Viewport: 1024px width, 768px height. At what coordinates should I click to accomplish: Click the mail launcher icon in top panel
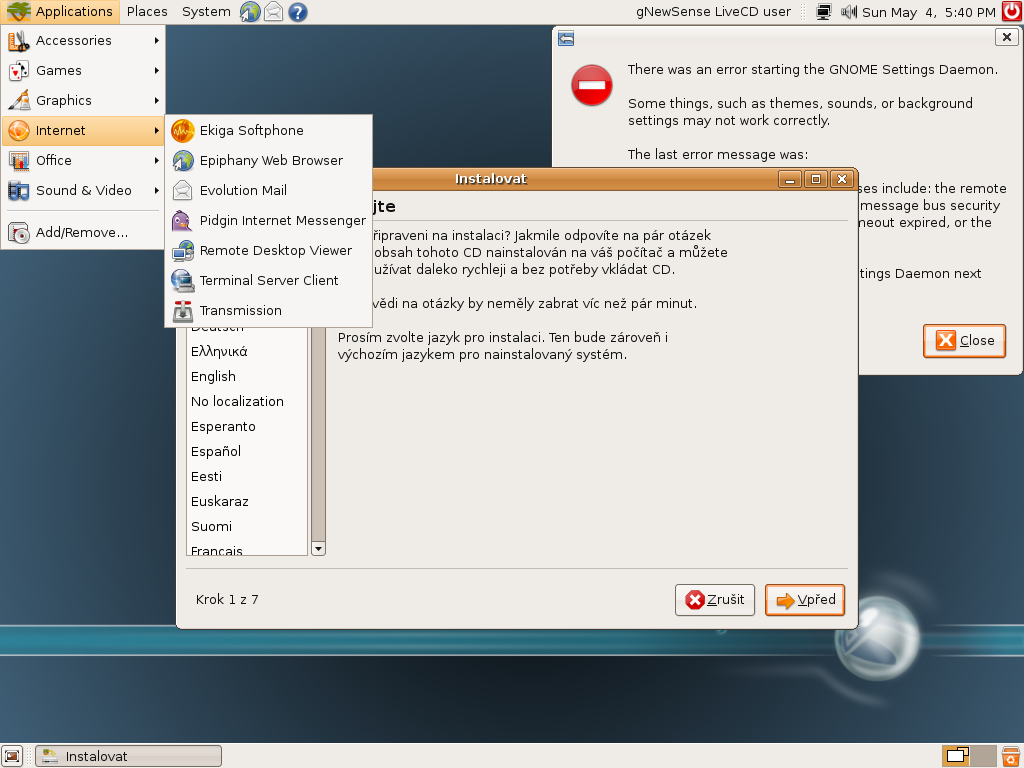[274, 12]
